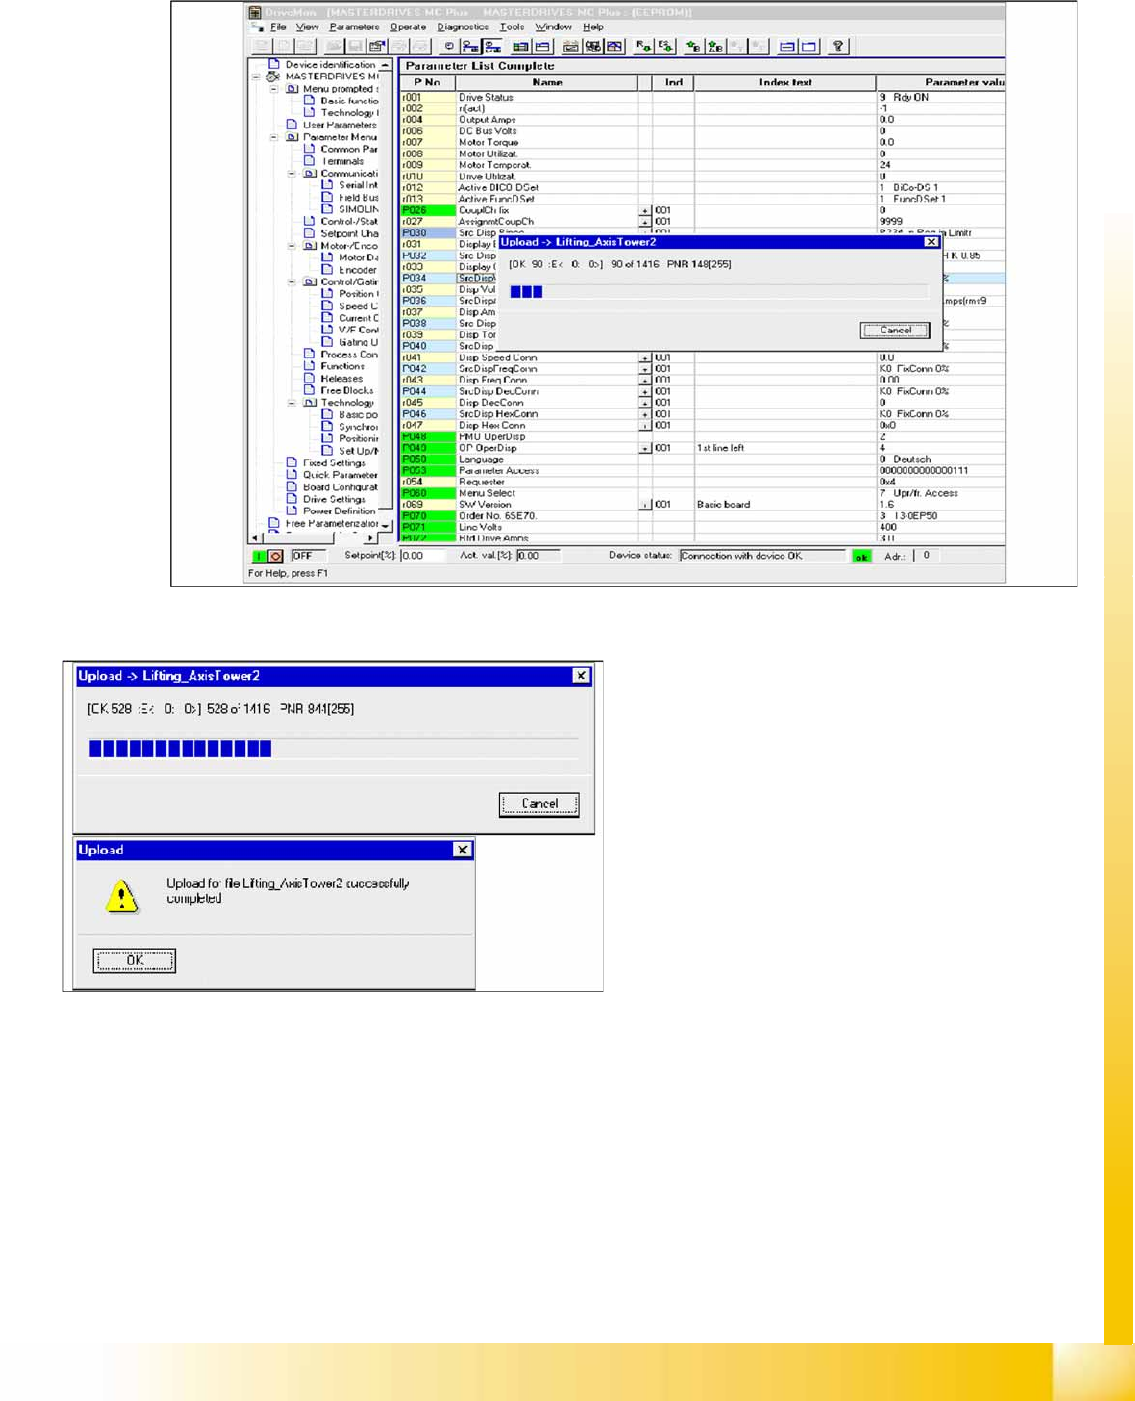Open the Operate menu
This screenshot has height=1401, width=1135.
tap(408, 27)
